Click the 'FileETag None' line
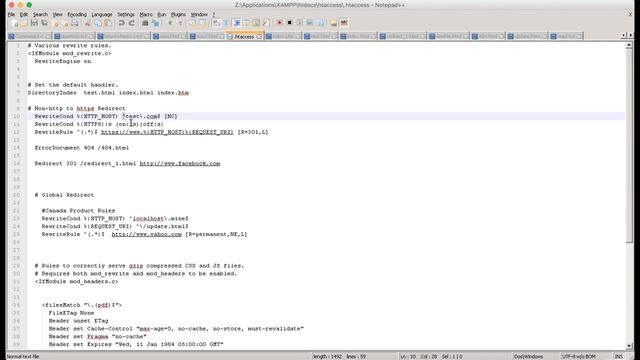 (x=71, y=313)
